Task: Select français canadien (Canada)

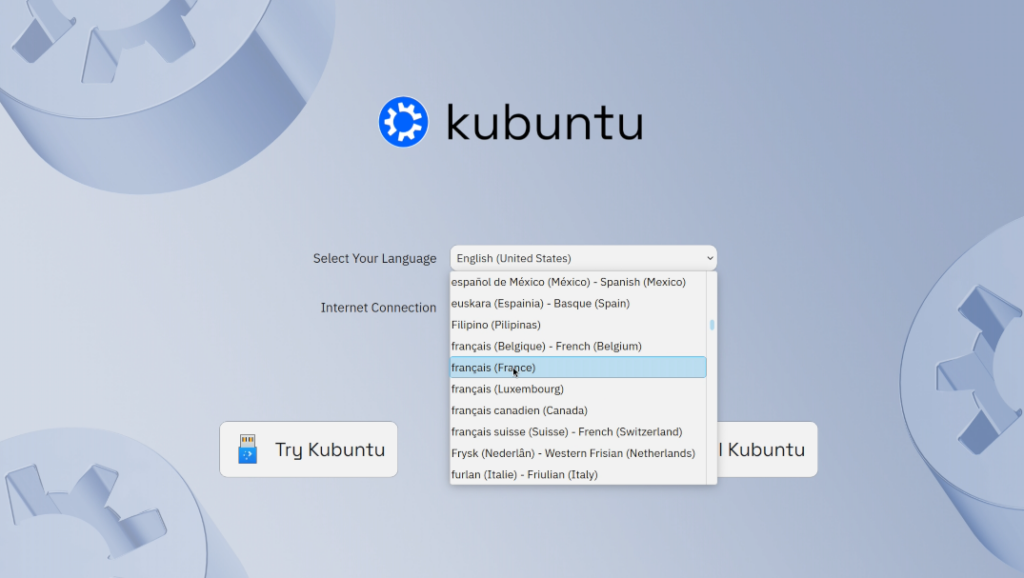Action: pos(520,410)
